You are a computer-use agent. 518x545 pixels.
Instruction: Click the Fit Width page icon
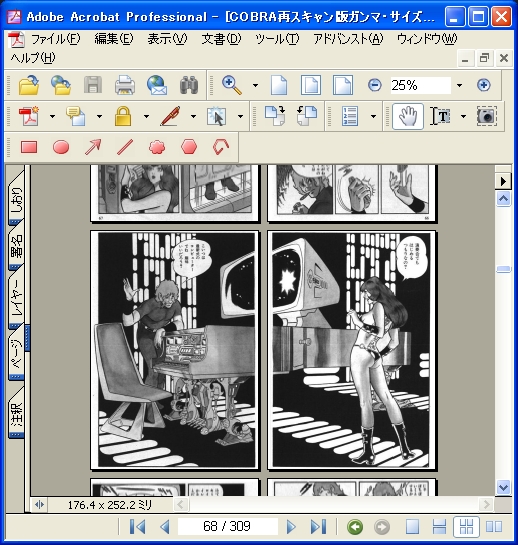[x=343, y=85]
